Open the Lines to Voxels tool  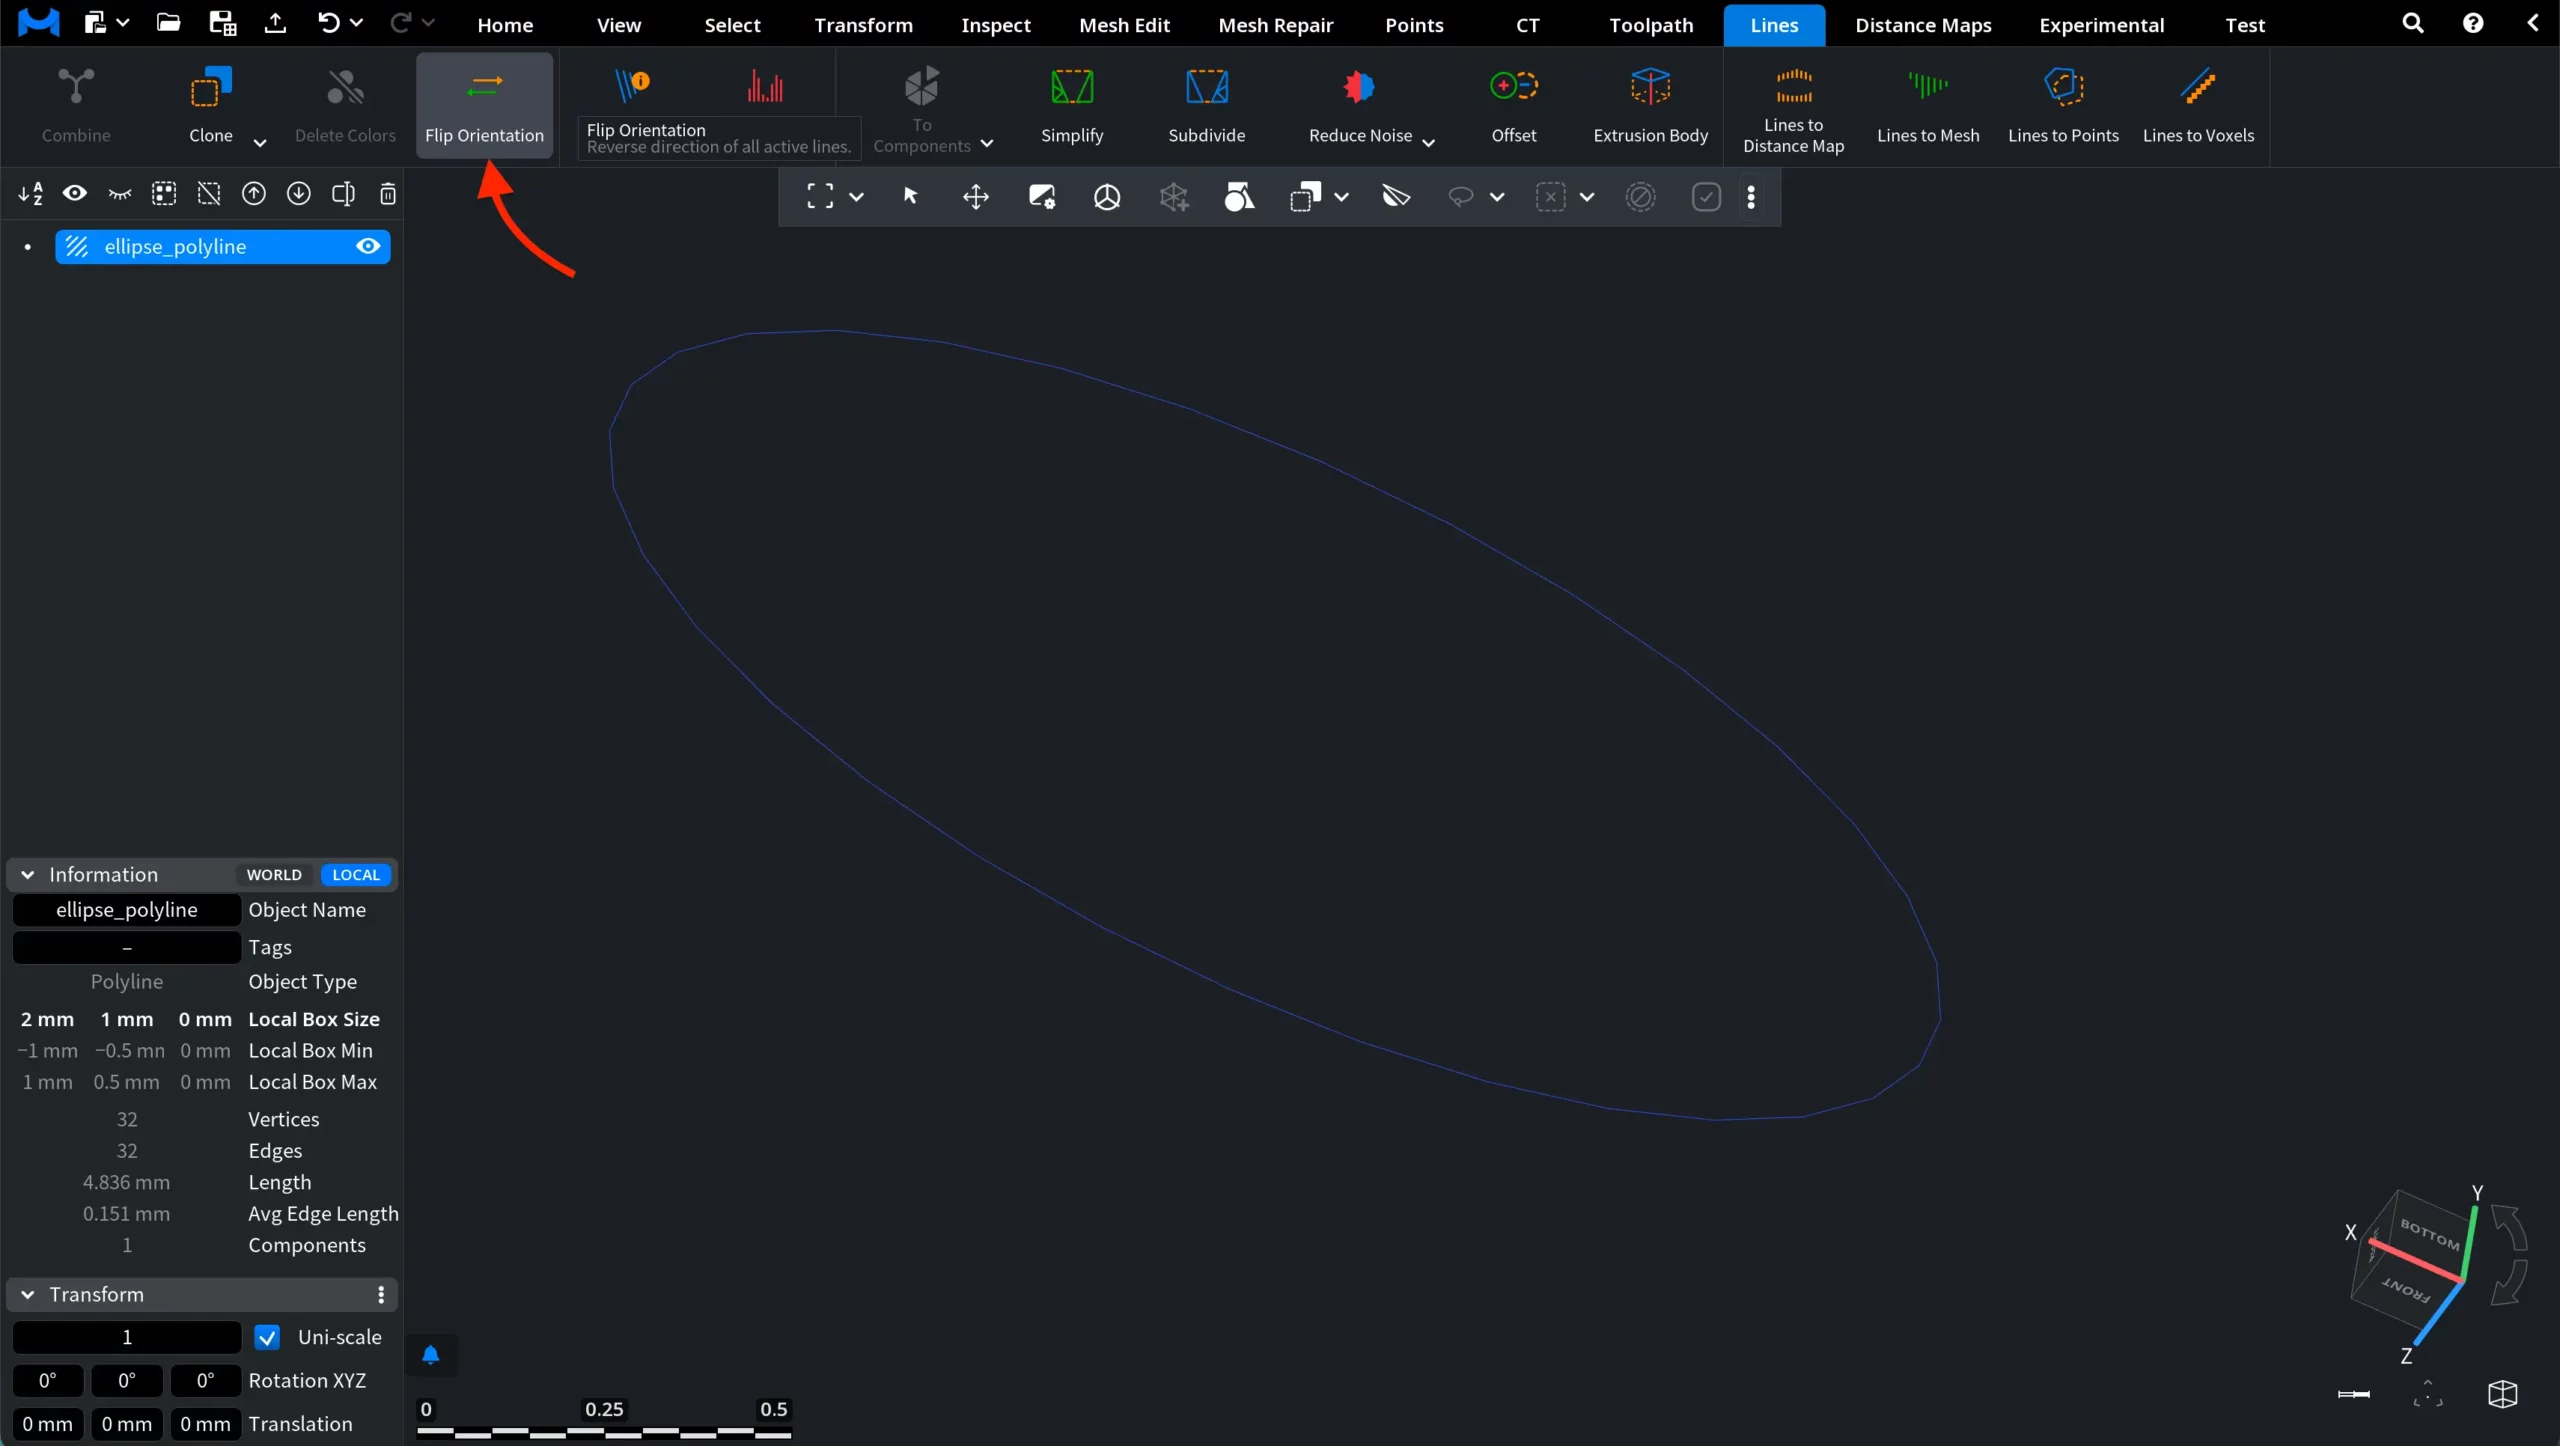click(x=2198, y=105)
